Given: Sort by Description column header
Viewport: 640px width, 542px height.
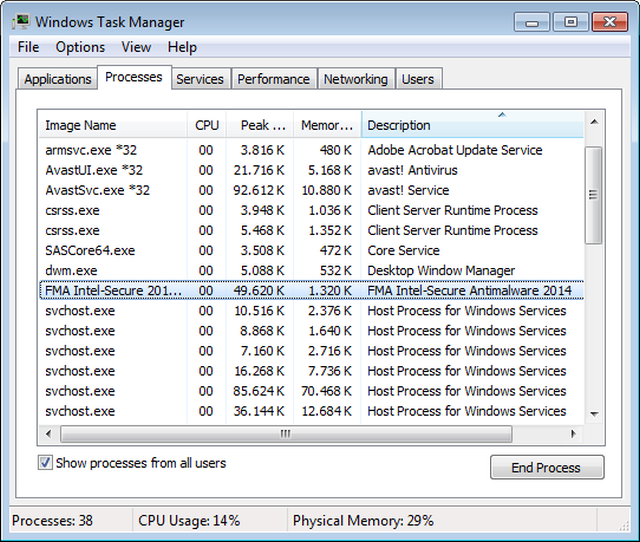Looking at the screenshot, I should click(472, 125).
